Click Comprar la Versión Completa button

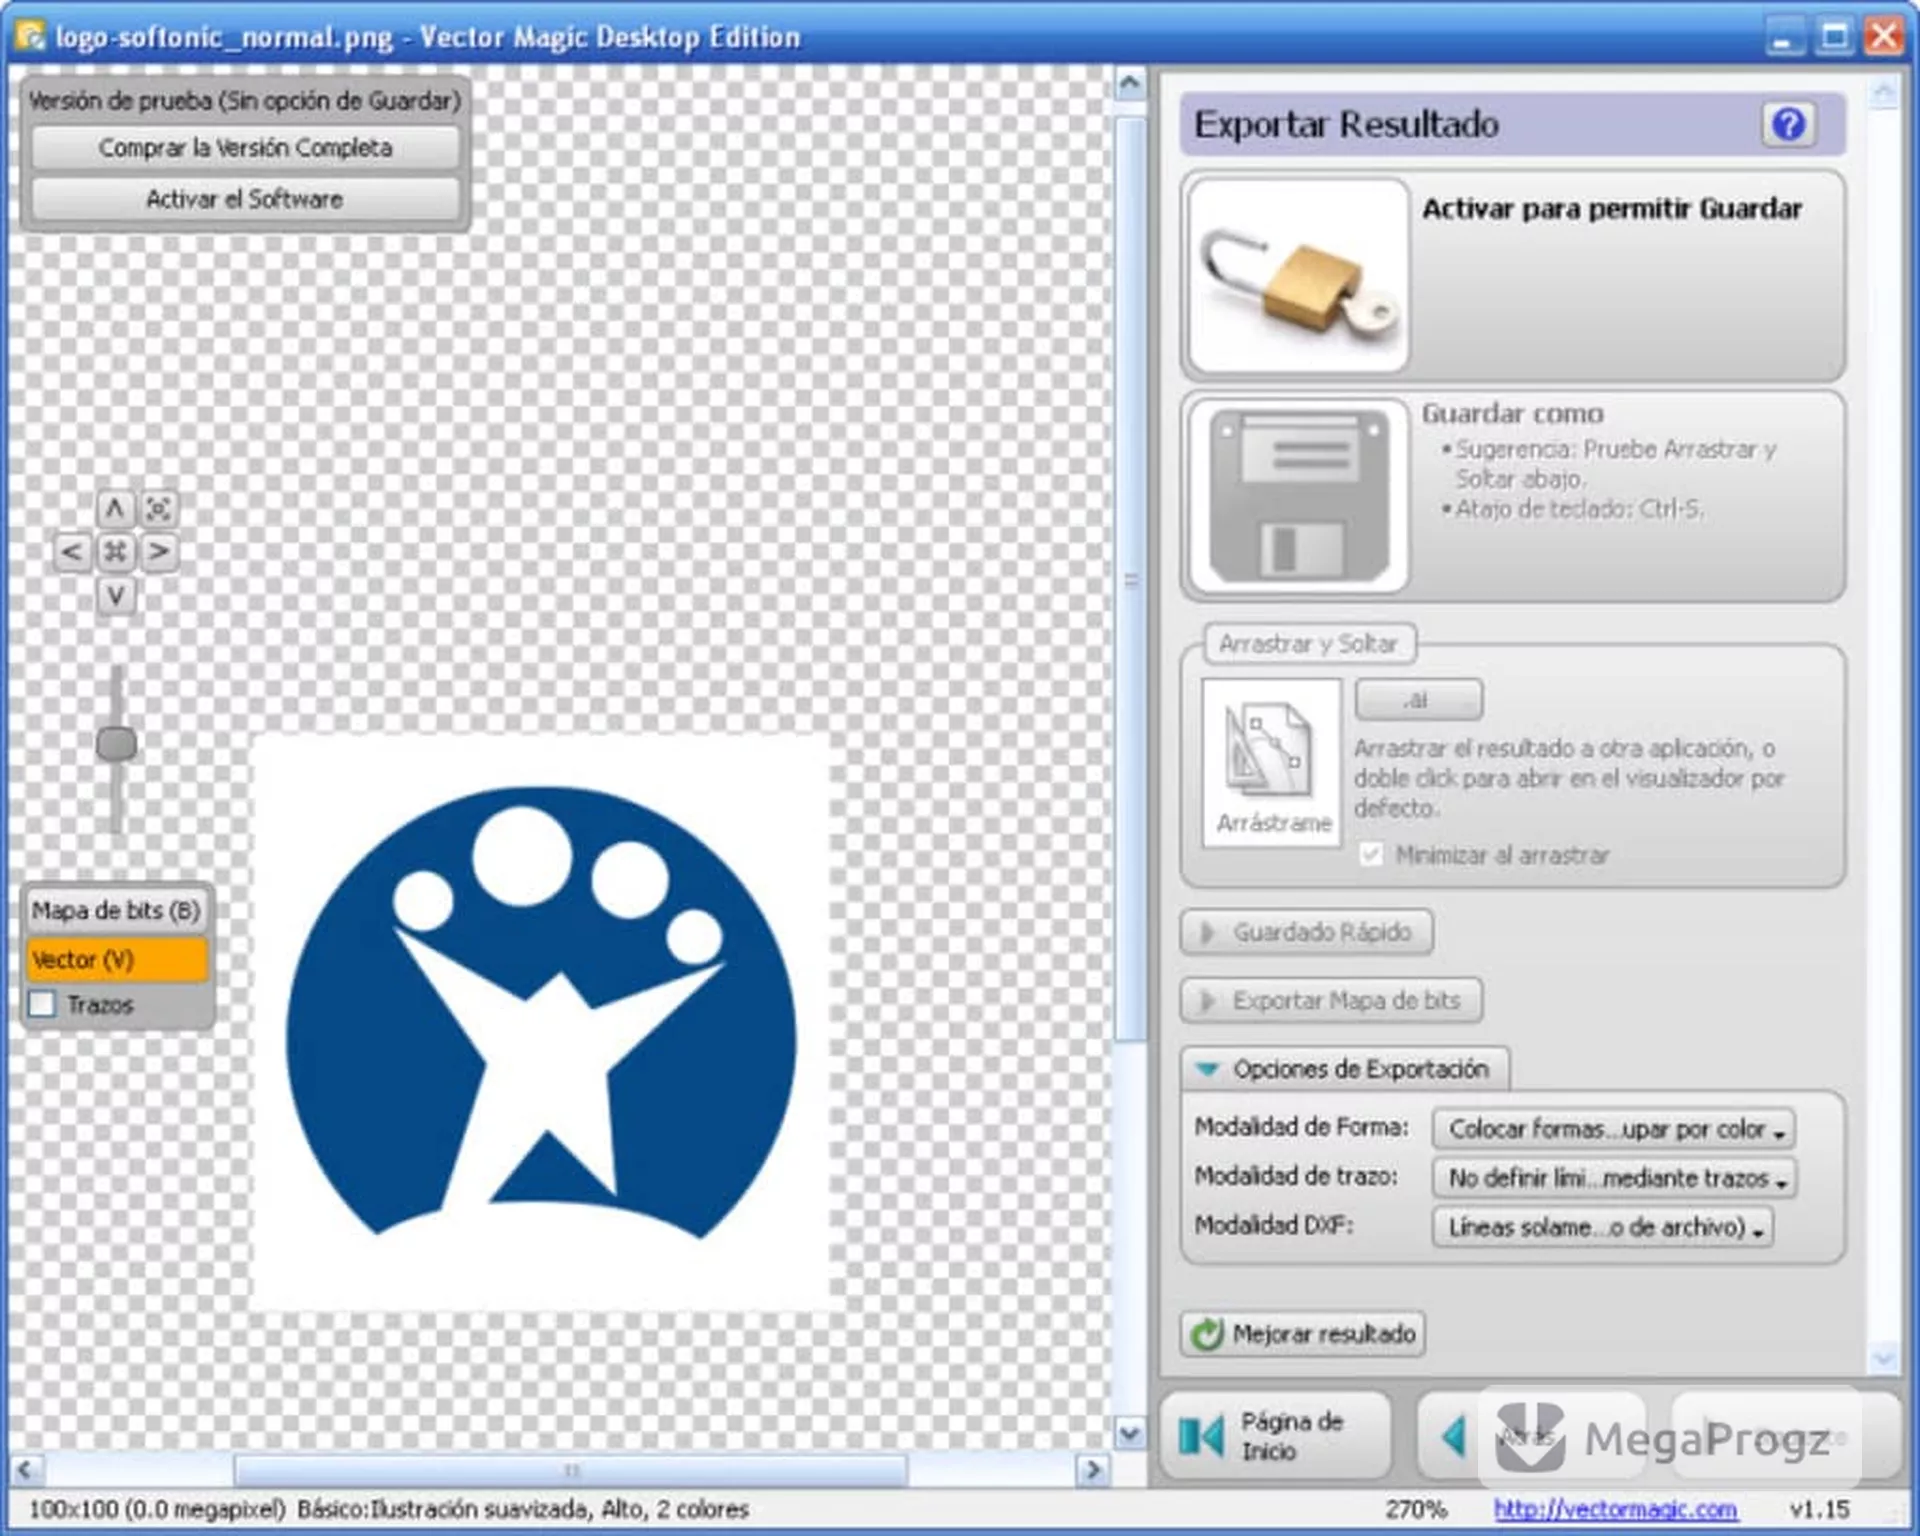245,148
